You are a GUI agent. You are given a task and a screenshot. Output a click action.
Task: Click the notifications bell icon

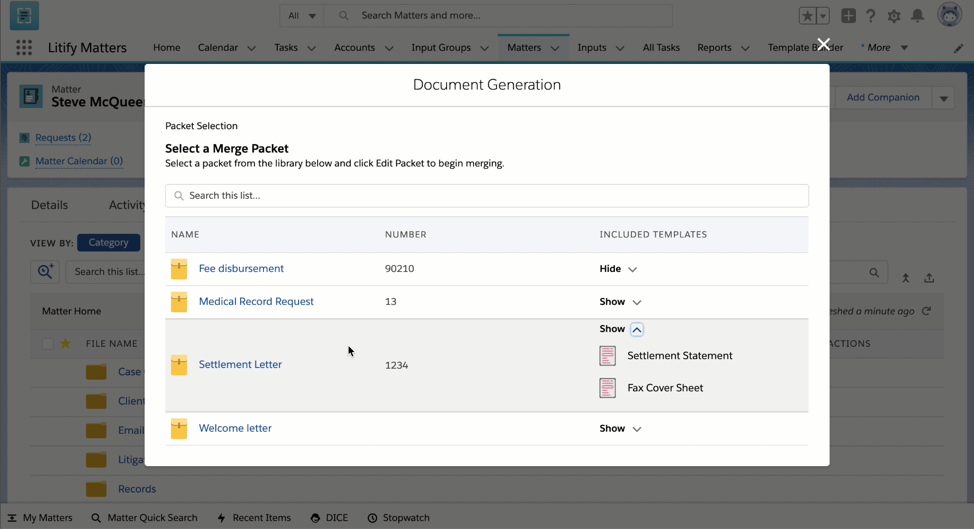coord(917,16)
